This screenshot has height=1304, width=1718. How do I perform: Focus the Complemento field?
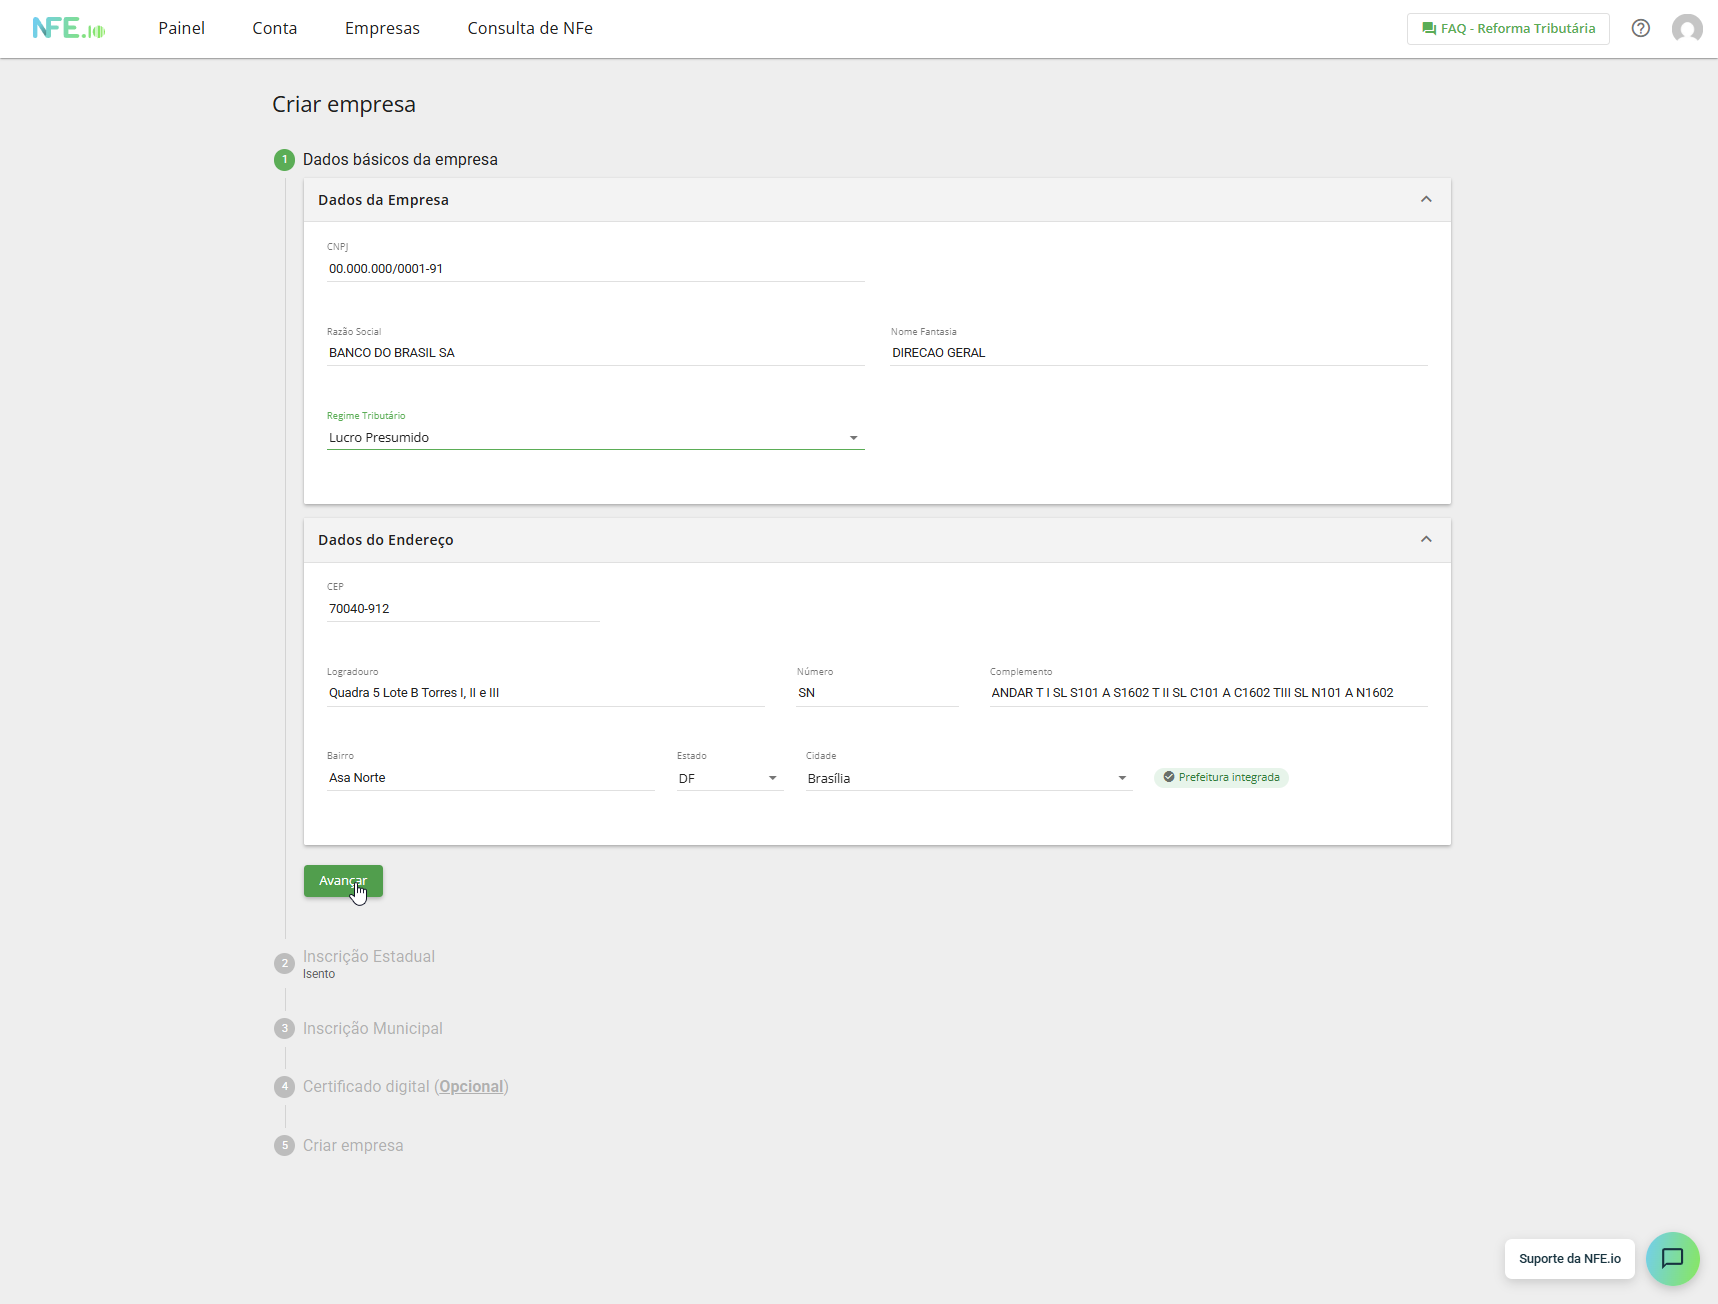(1209, 693)
